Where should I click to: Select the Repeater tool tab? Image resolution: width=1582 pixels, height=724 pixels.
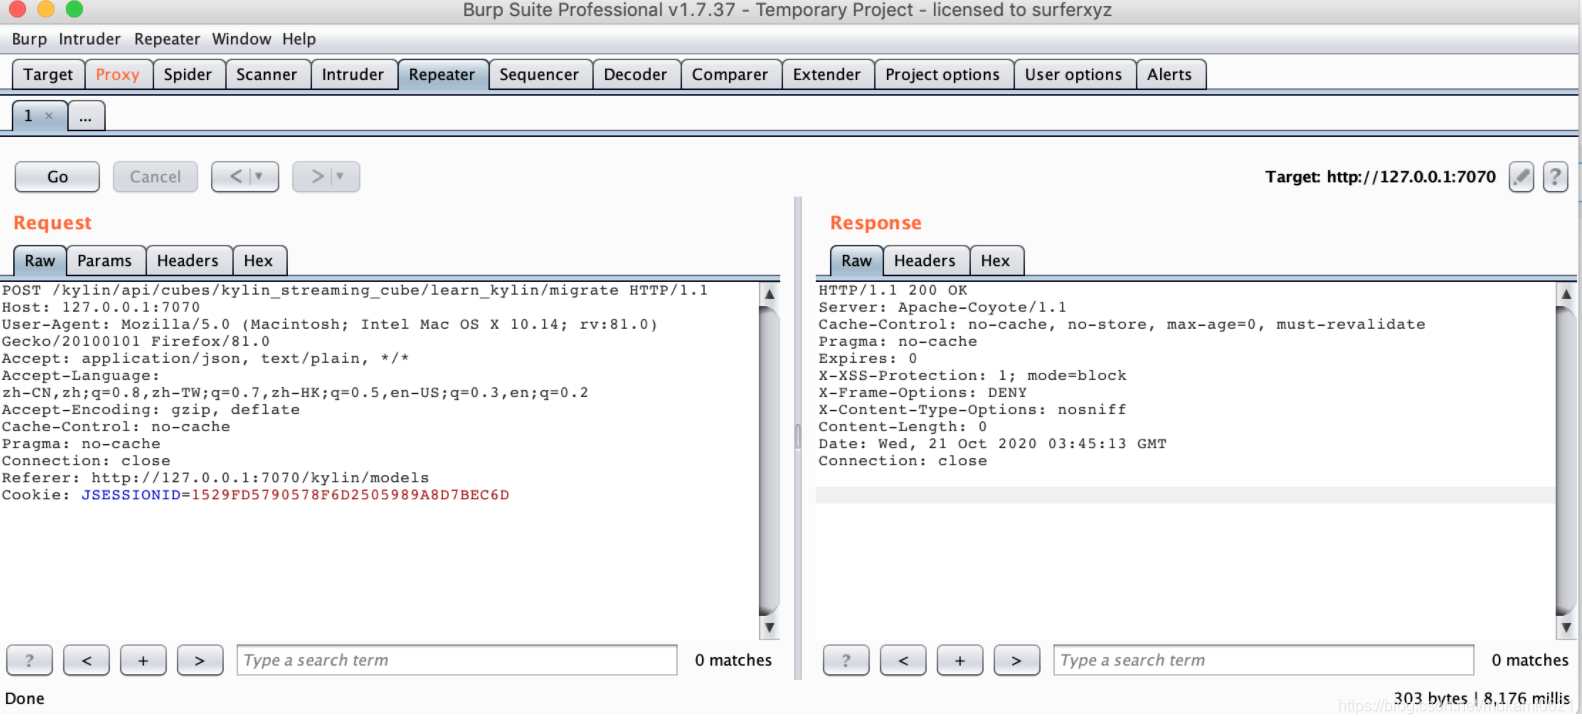[442, 75]
